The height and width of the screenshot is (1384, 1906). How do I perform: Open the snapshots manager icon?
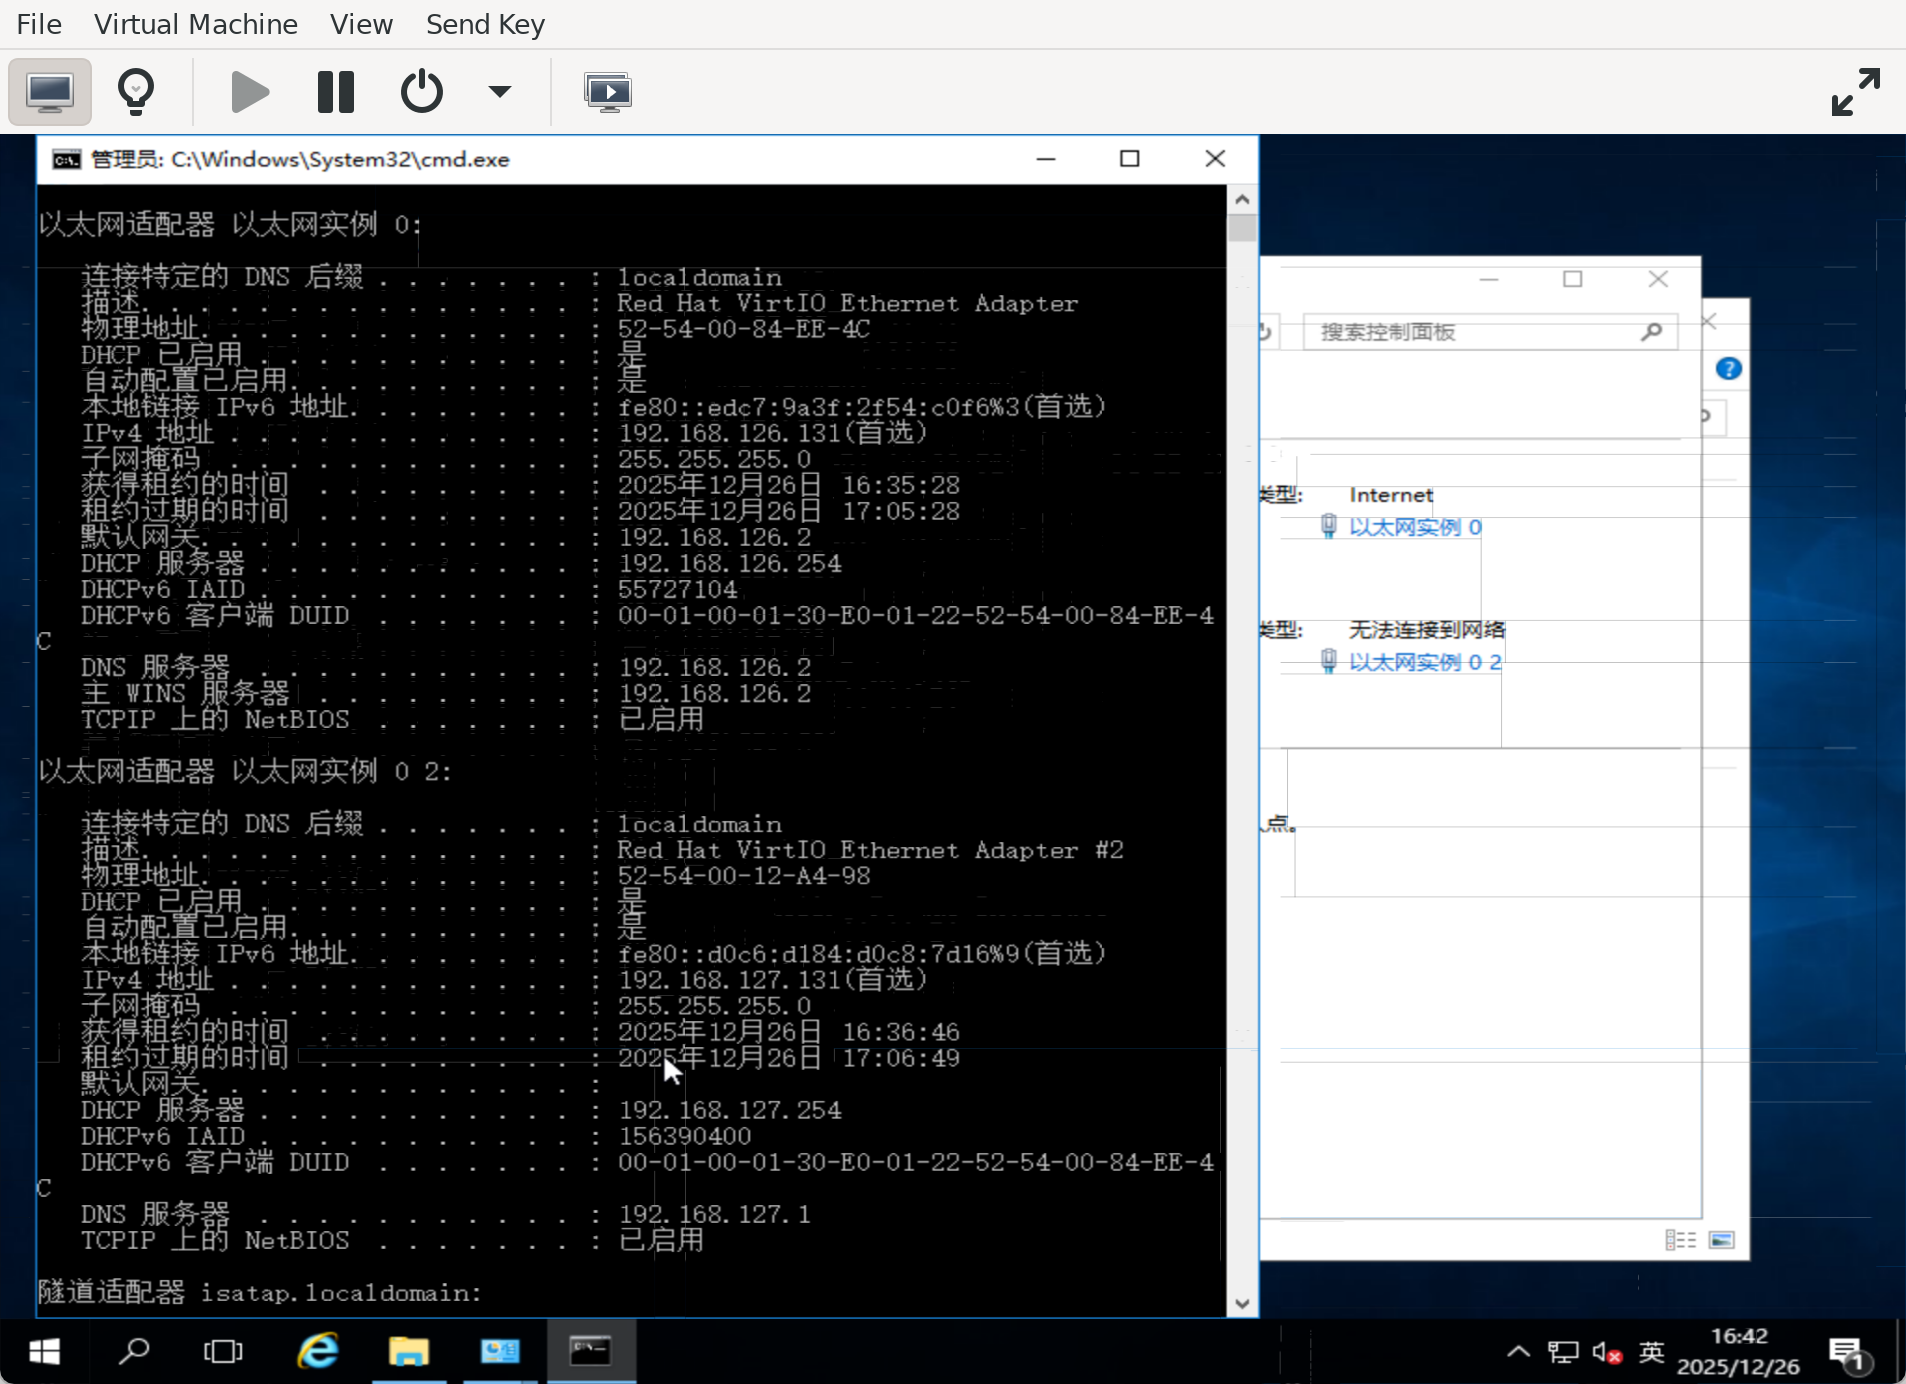click(607, 92)
